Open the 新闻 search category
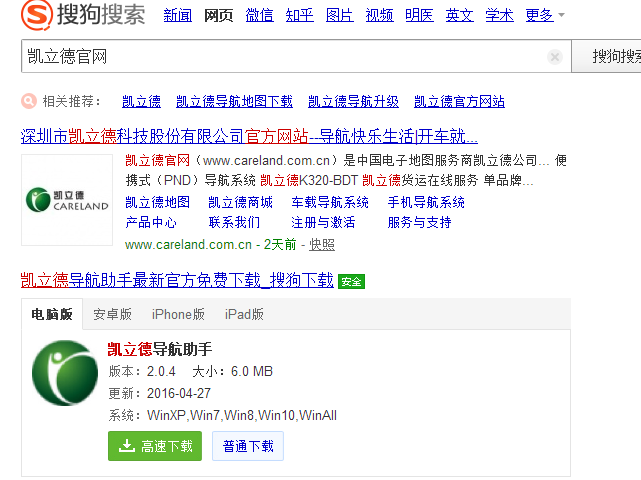The height and width of the screenshot is (480, 641). click(x=177, y=15)
